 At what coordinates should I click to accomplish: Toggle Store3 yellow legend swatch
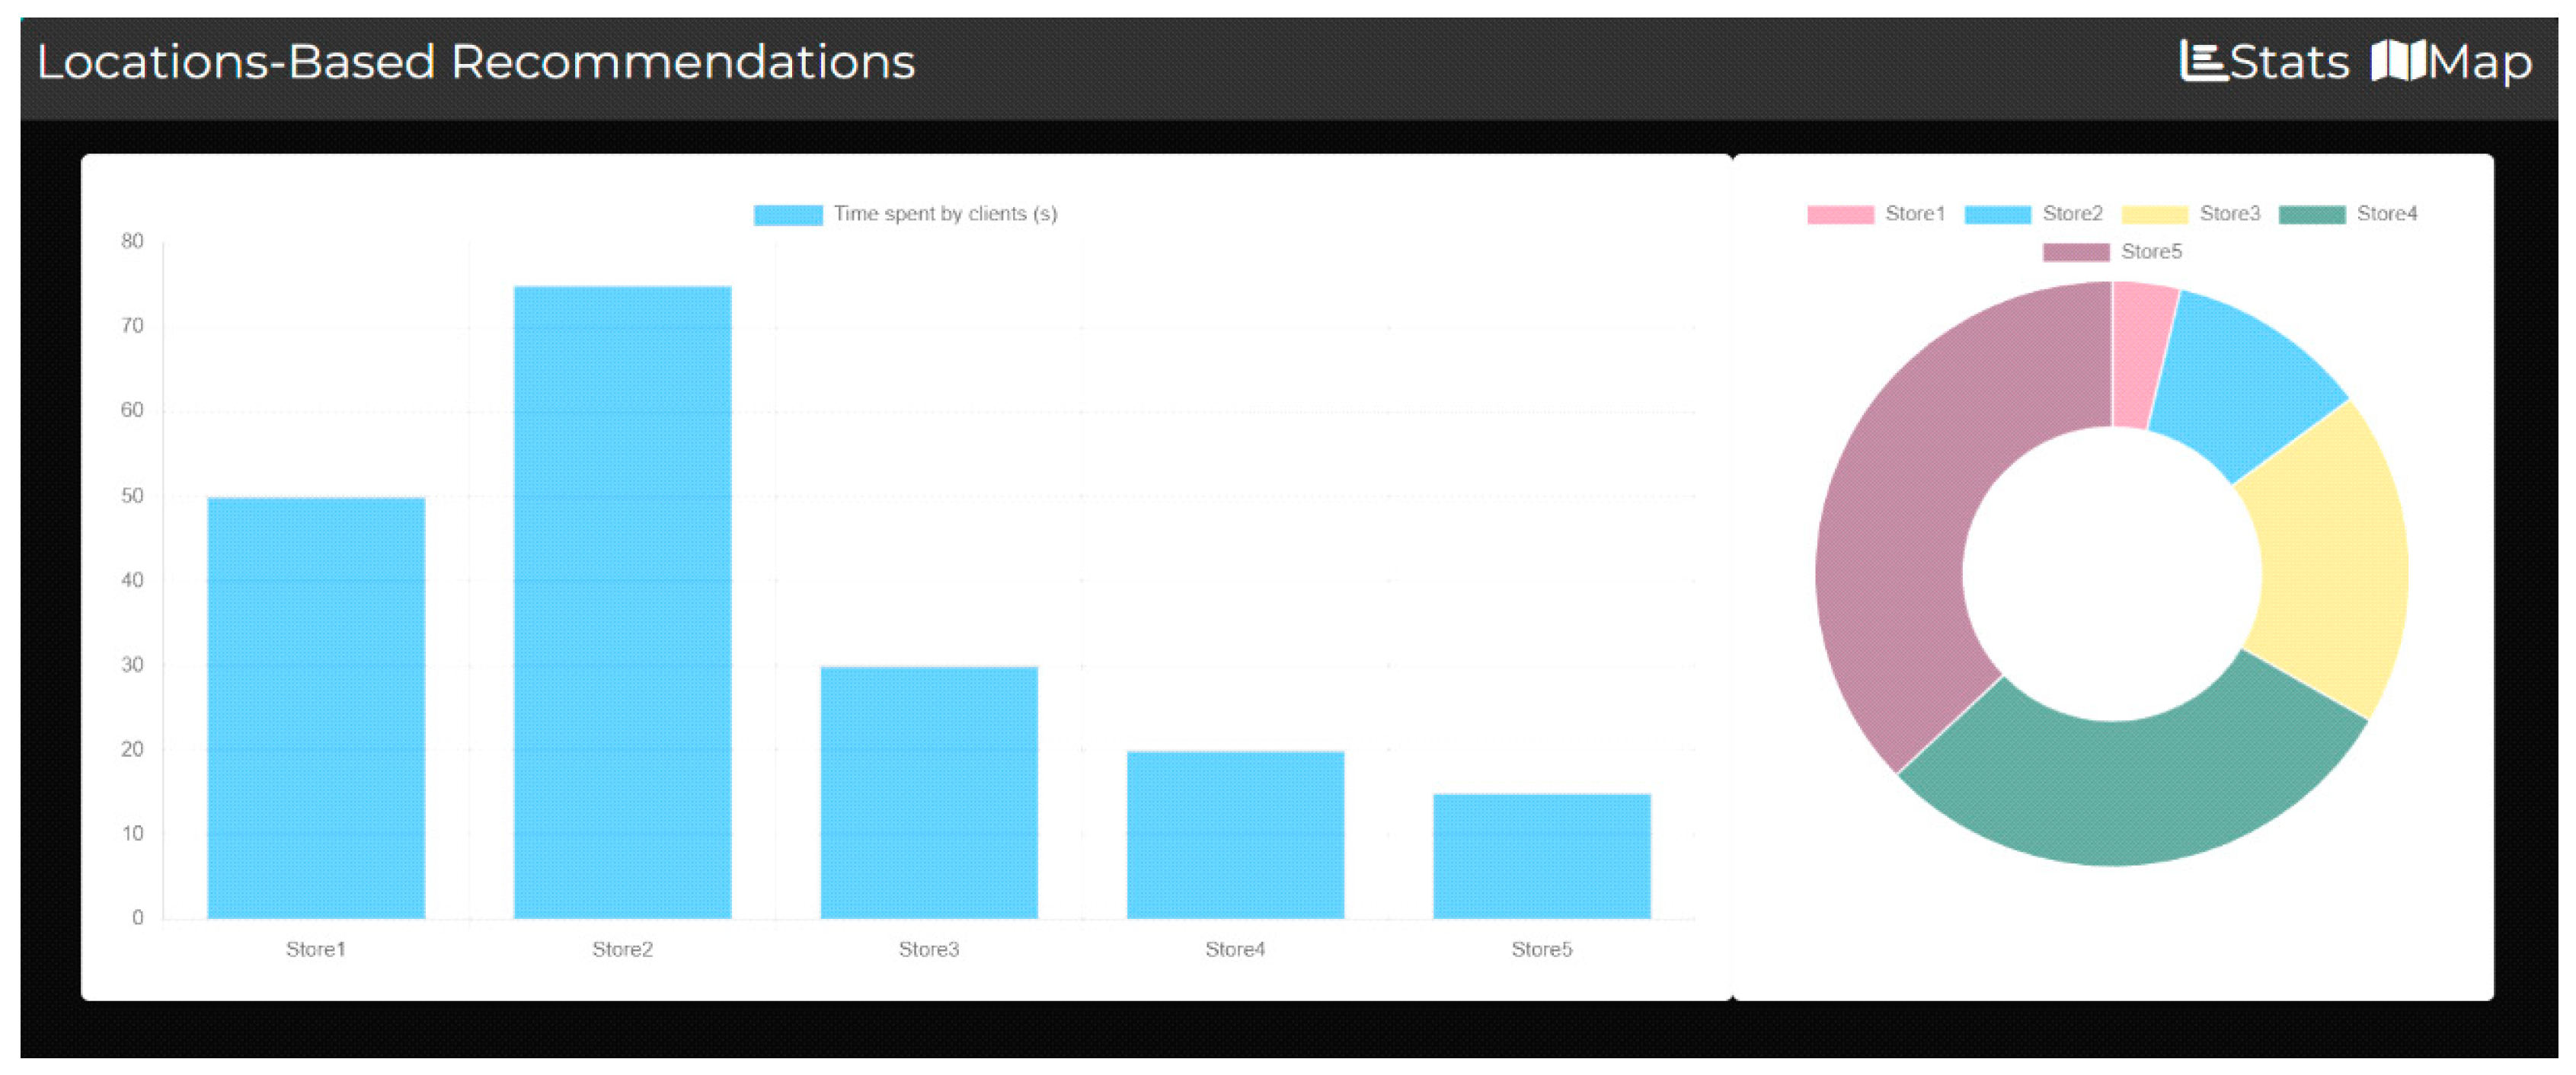[x=2154, y=214]
